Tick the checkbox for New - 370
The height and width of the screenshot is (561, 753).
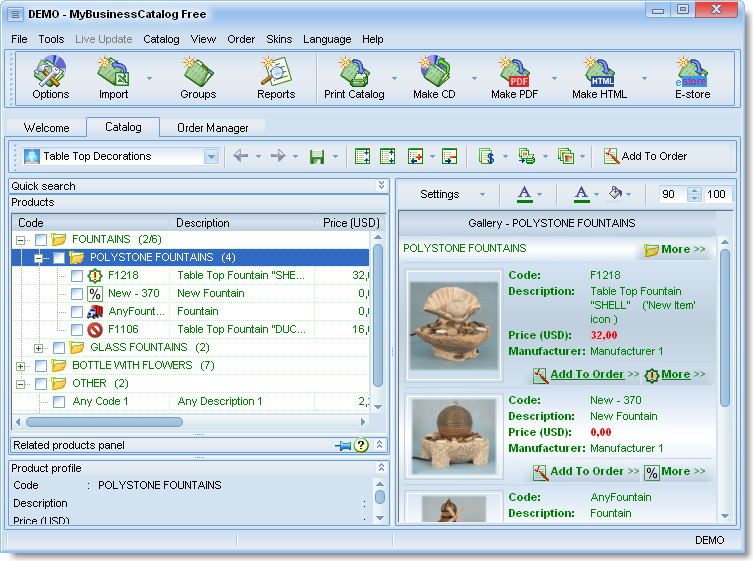point(77,293)
